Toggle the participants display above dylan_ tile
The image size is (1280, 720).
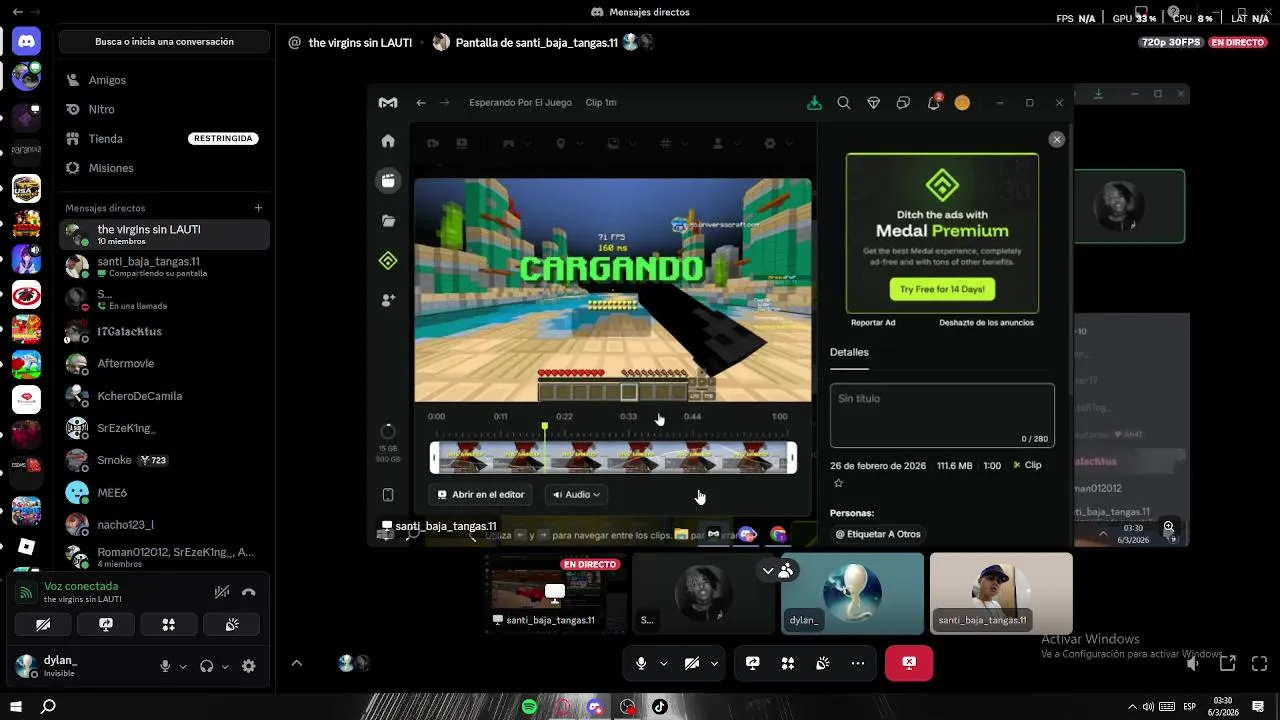[x=777, y=571]
